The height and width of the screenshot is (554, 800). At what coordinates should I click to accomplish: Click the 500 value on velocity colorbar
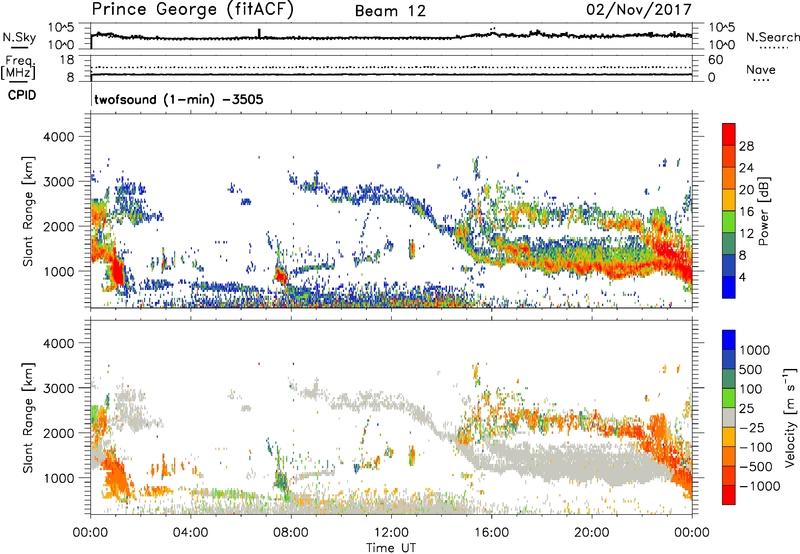click(x=751, y=370)
